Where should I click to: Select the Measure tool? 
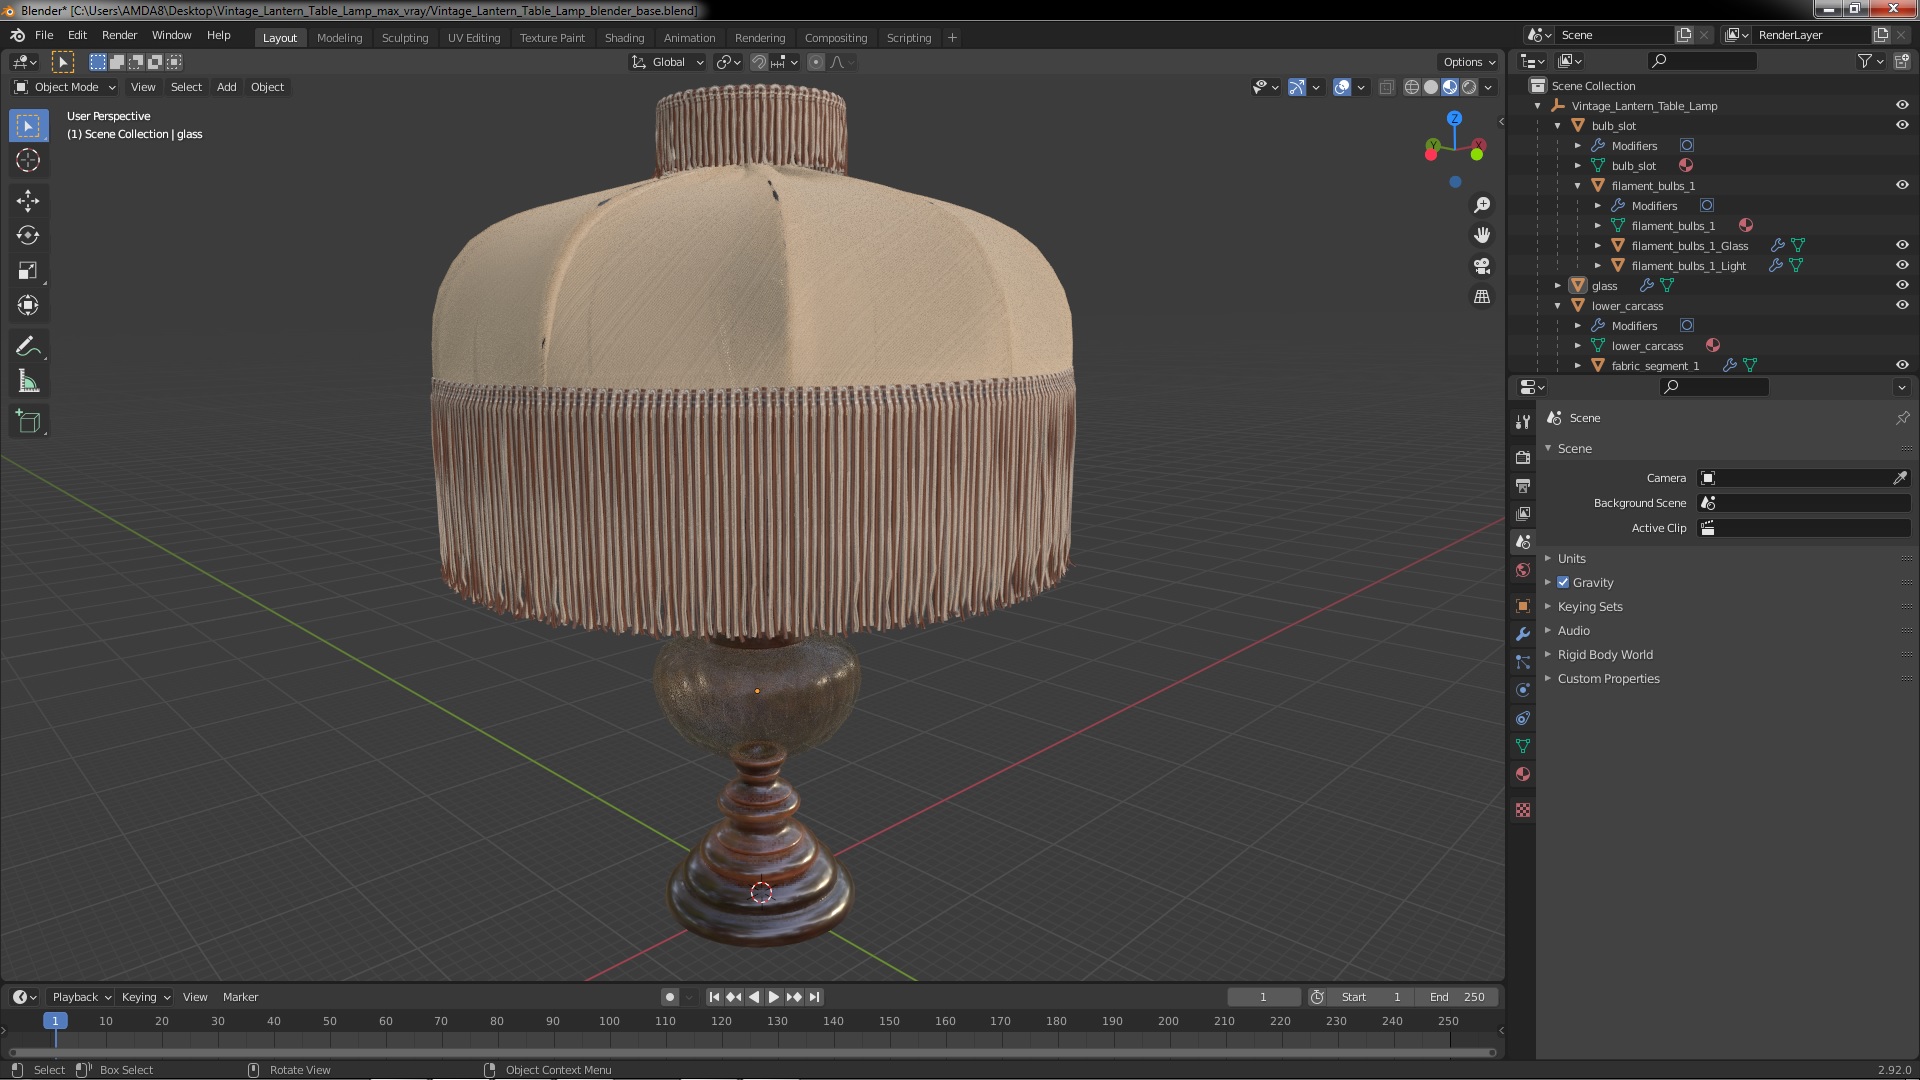click(x=28, y=382)
